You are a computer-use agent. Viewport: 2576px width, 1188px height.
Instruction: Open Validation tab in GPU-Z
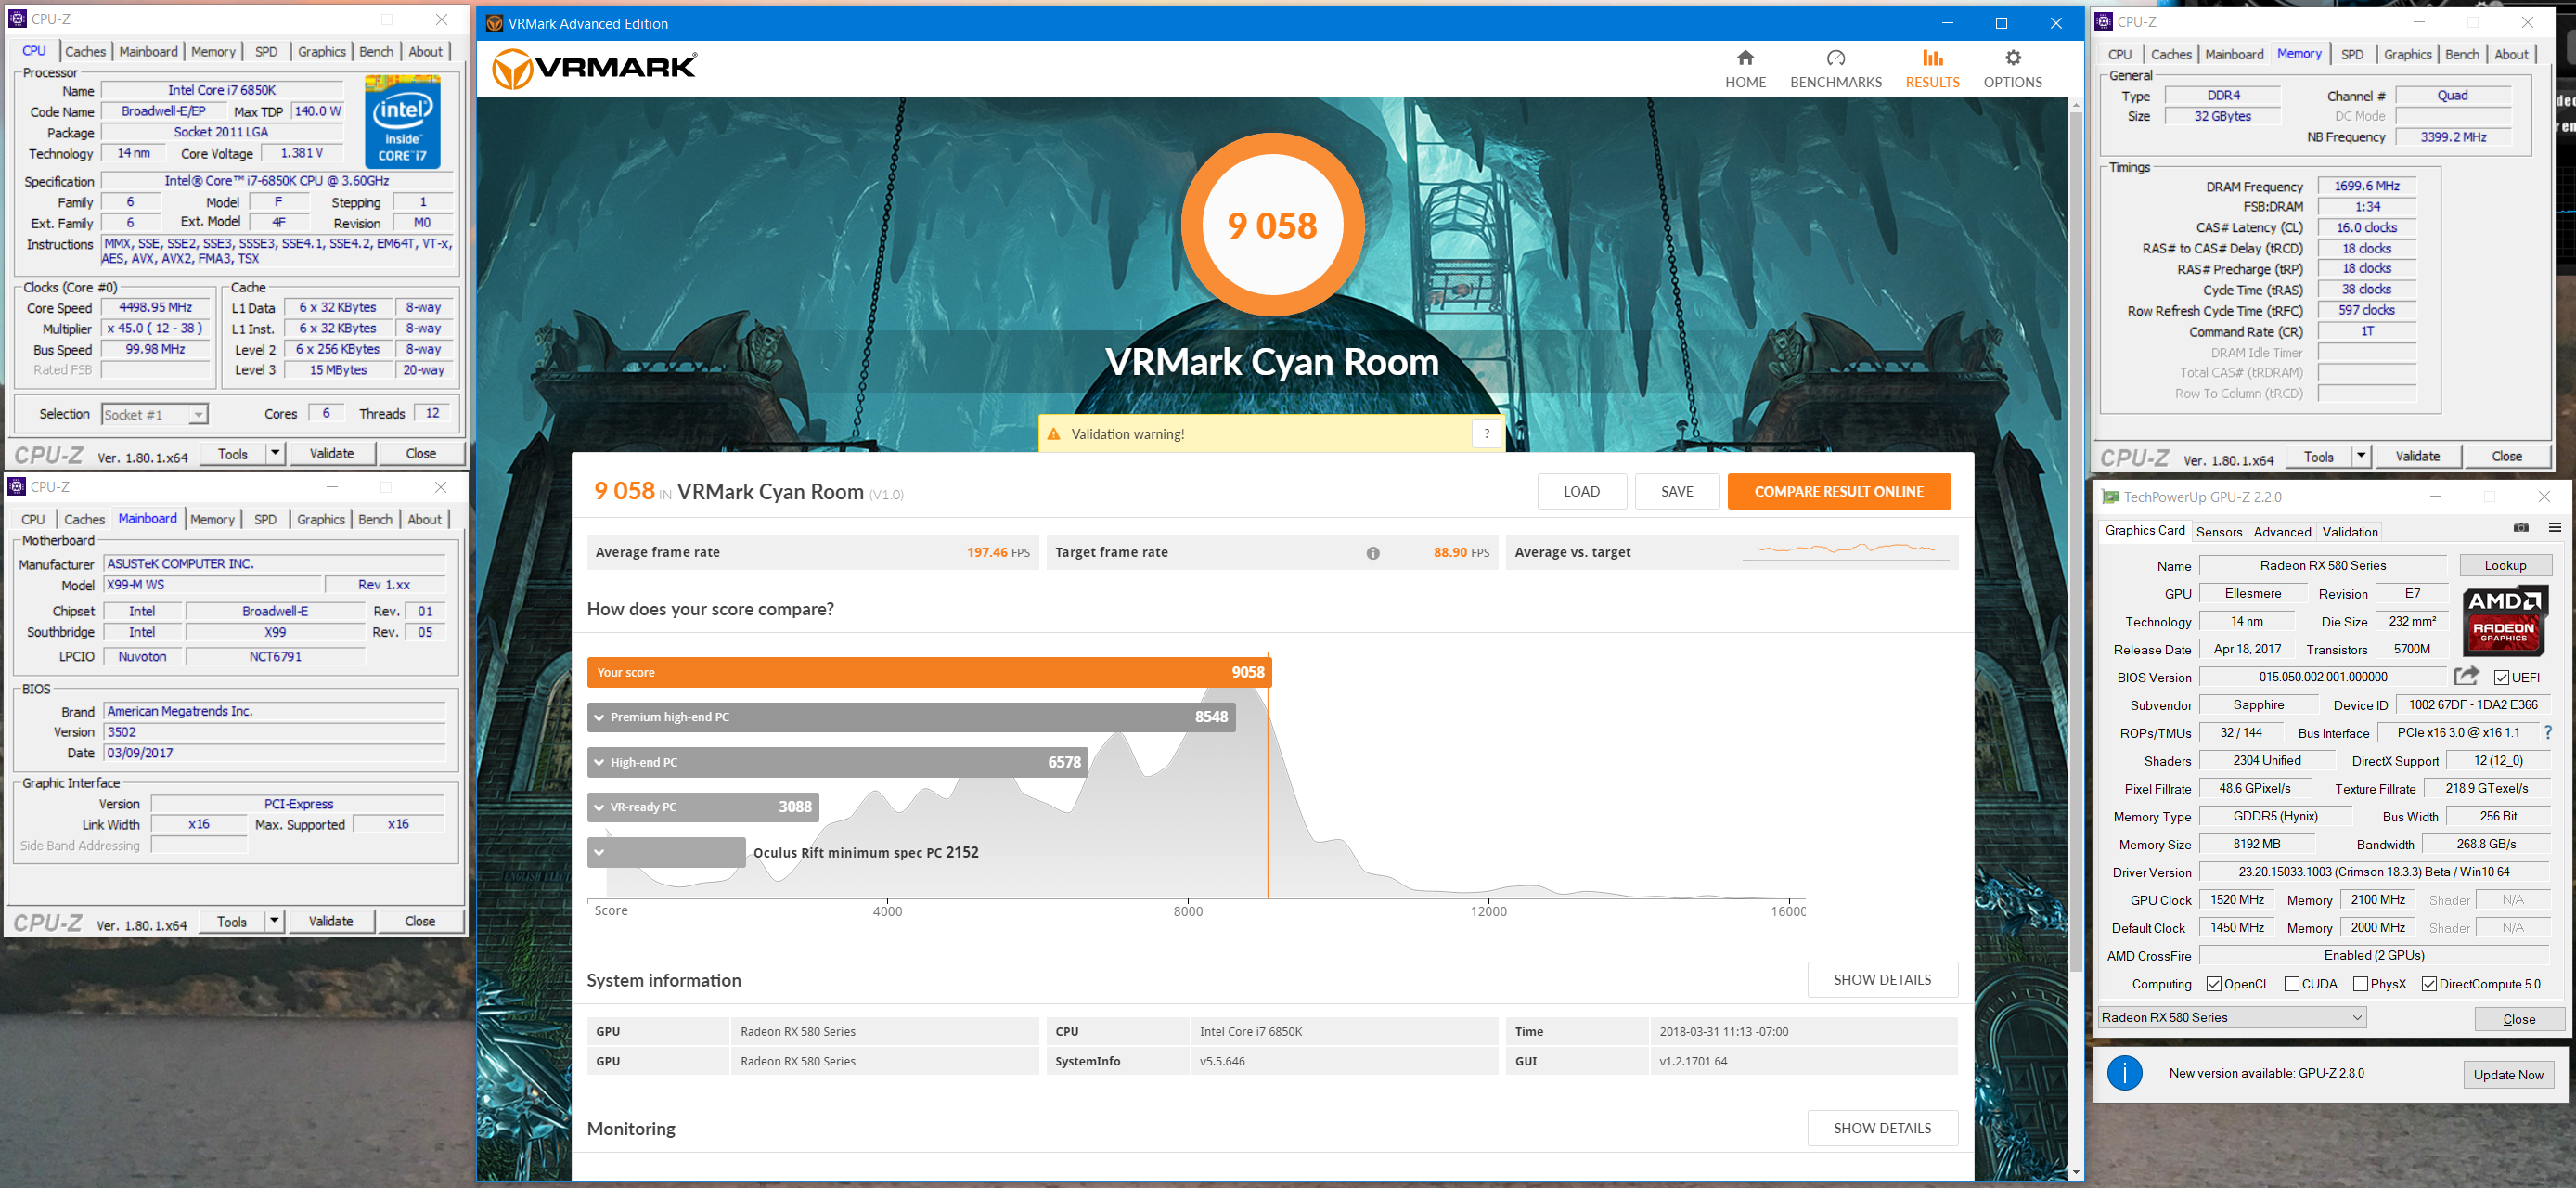tap(2350, 532)
